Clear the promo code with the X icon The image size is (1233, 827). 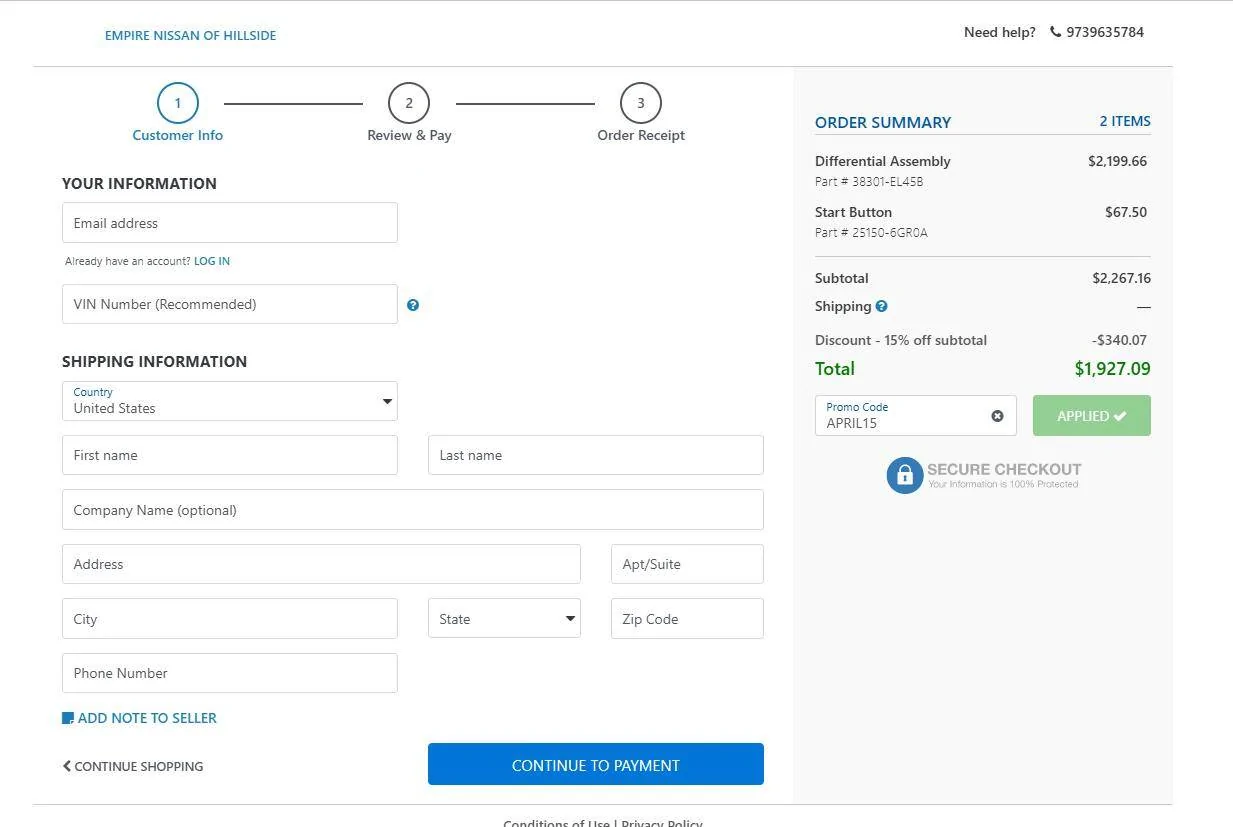pos(997,416)
